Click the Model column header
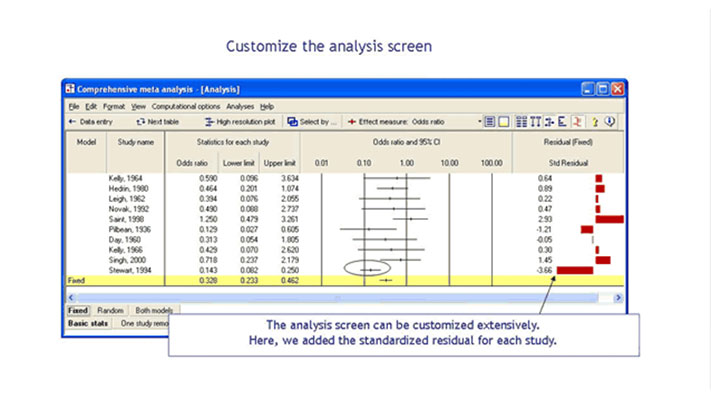 86,142
